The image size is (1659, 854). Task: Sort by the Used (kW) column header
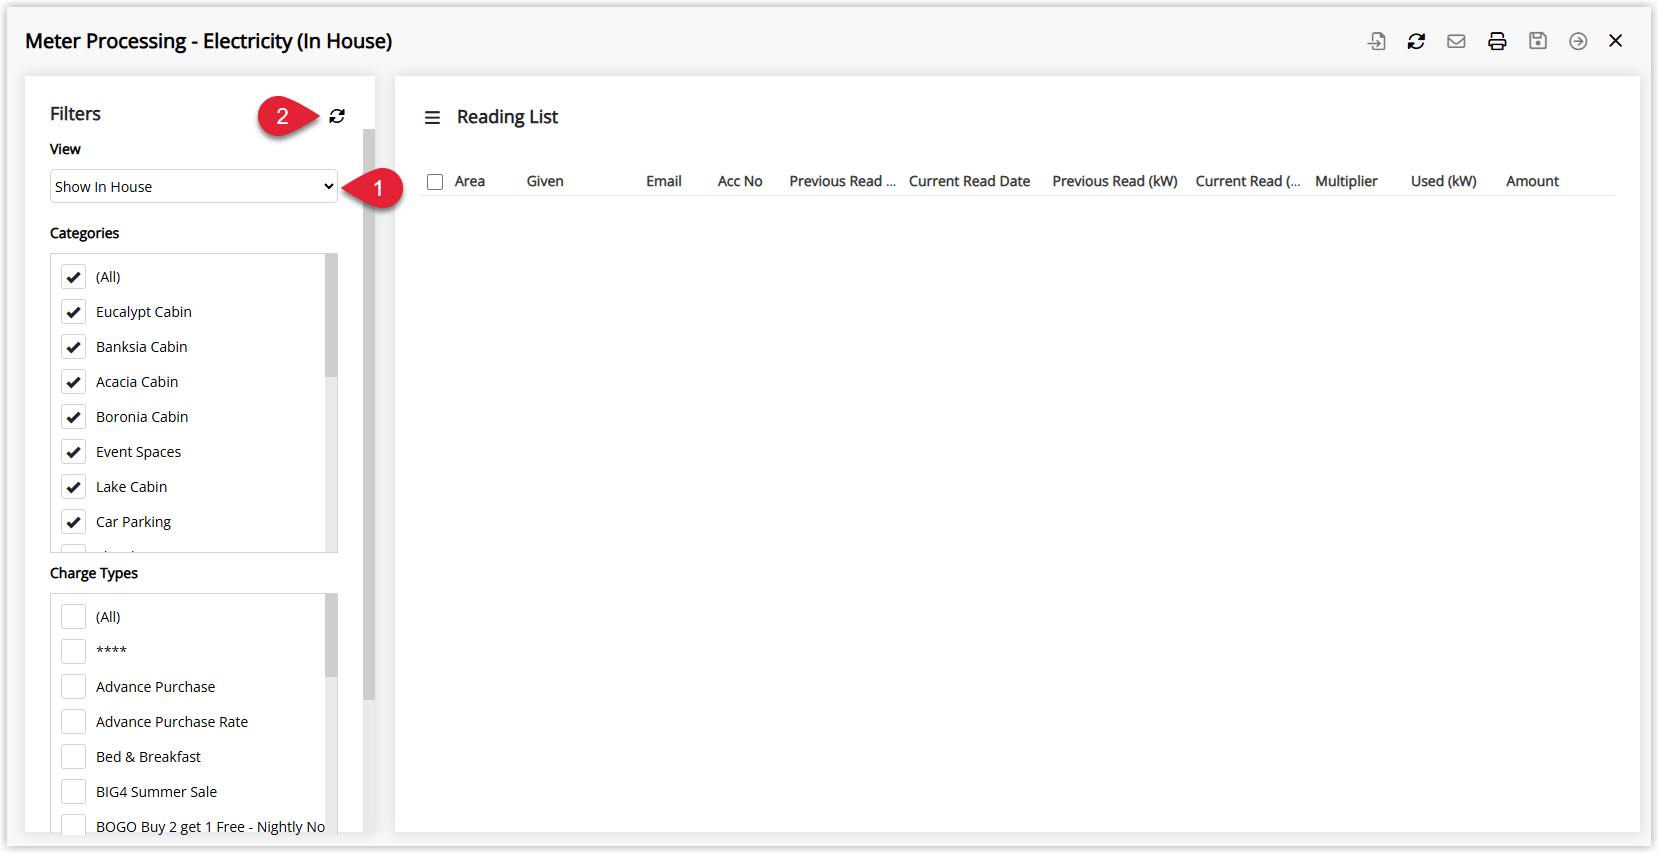pos(1444,181)
